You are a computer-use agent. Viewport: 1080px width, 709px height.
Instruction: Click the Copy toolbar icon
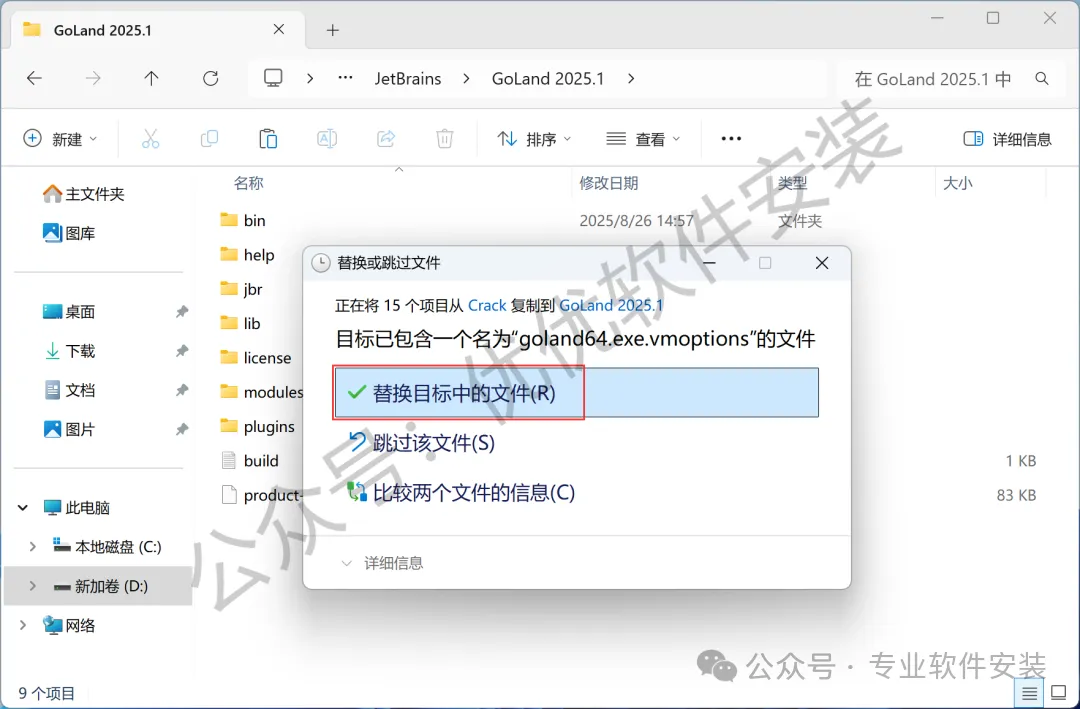(209, 139)
